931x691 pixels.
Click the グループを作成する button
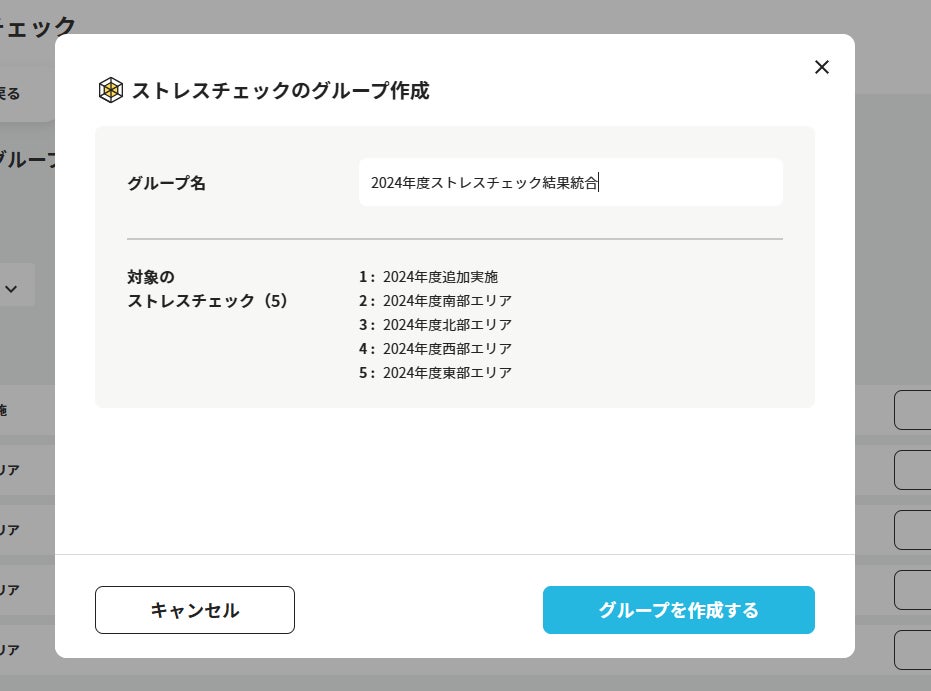[678, 610]
